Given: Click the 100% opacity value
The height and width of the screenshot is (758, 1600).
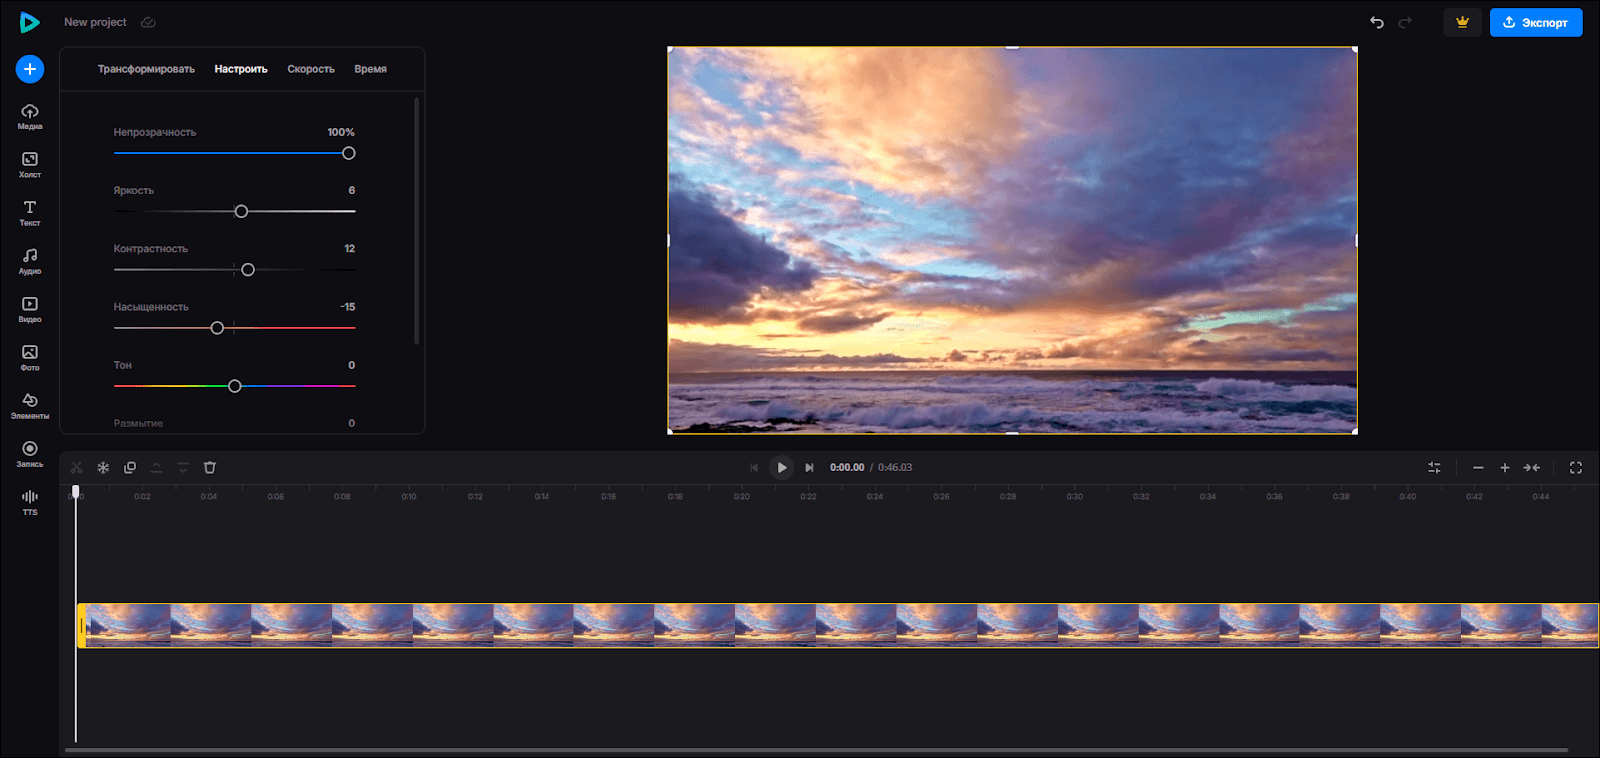Looking at the screenshot, I should click(341, 132).
